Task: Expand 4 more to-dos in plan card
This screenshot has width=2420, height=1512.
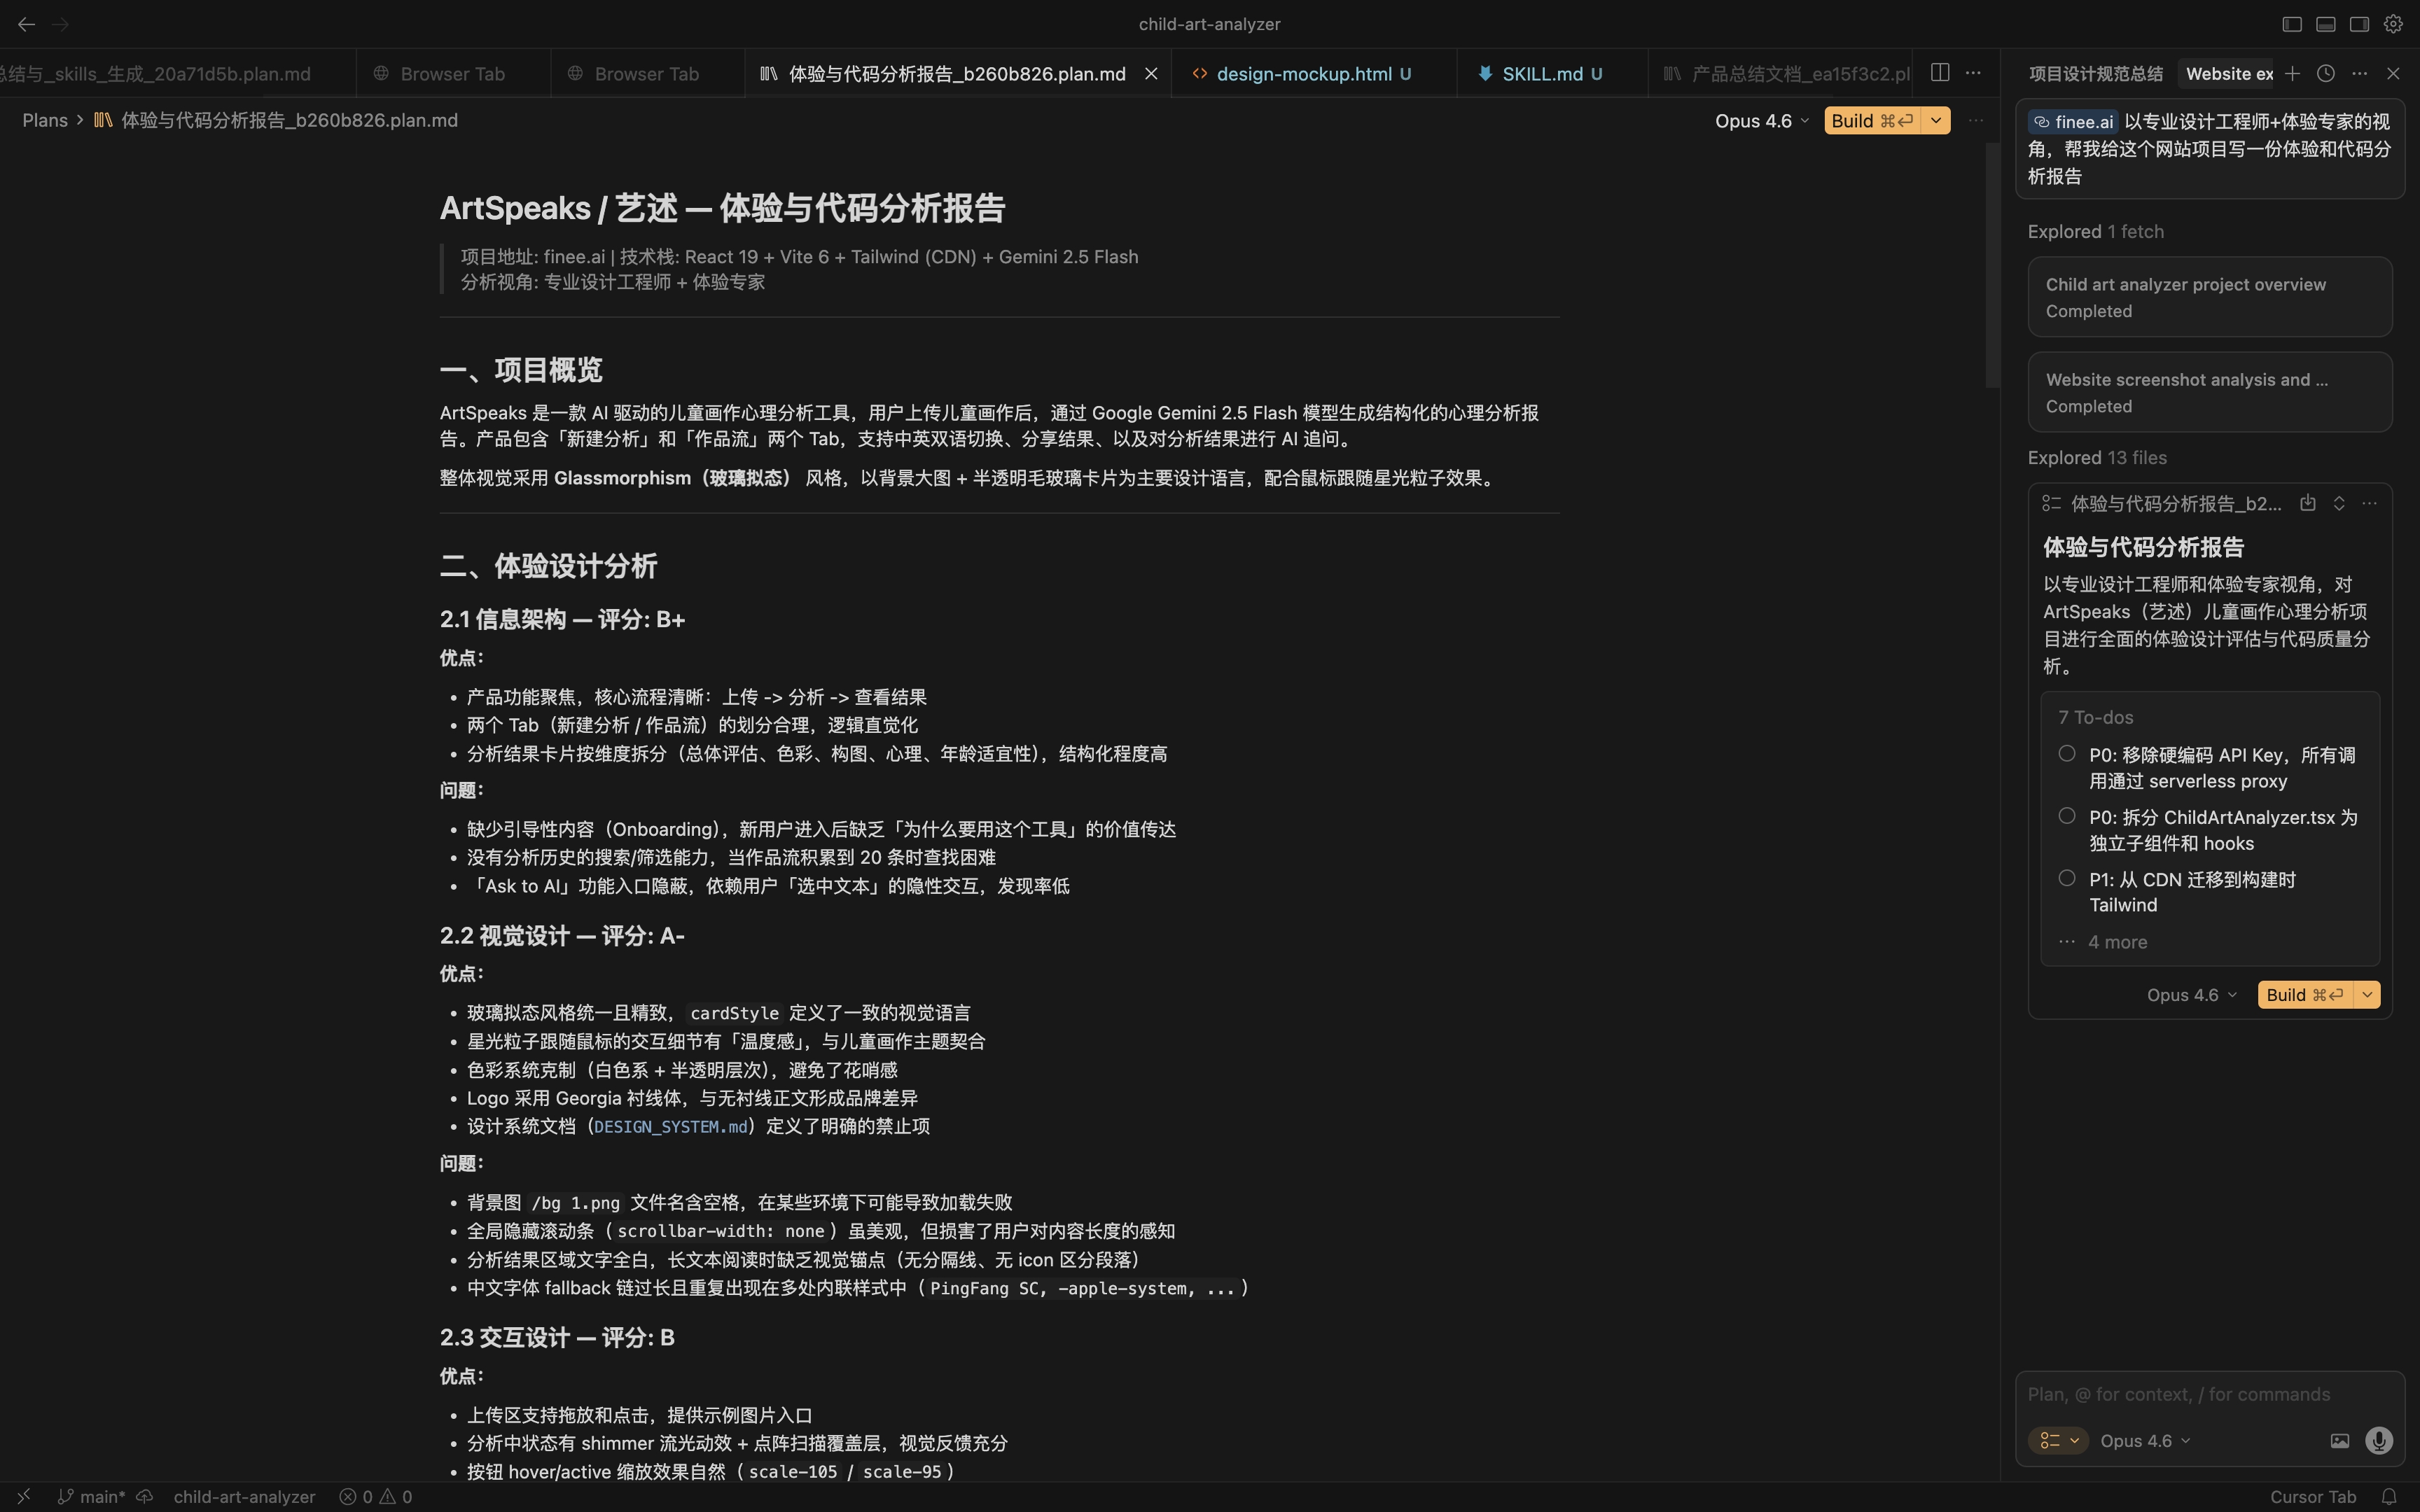Action: [x=2118, y=941]
